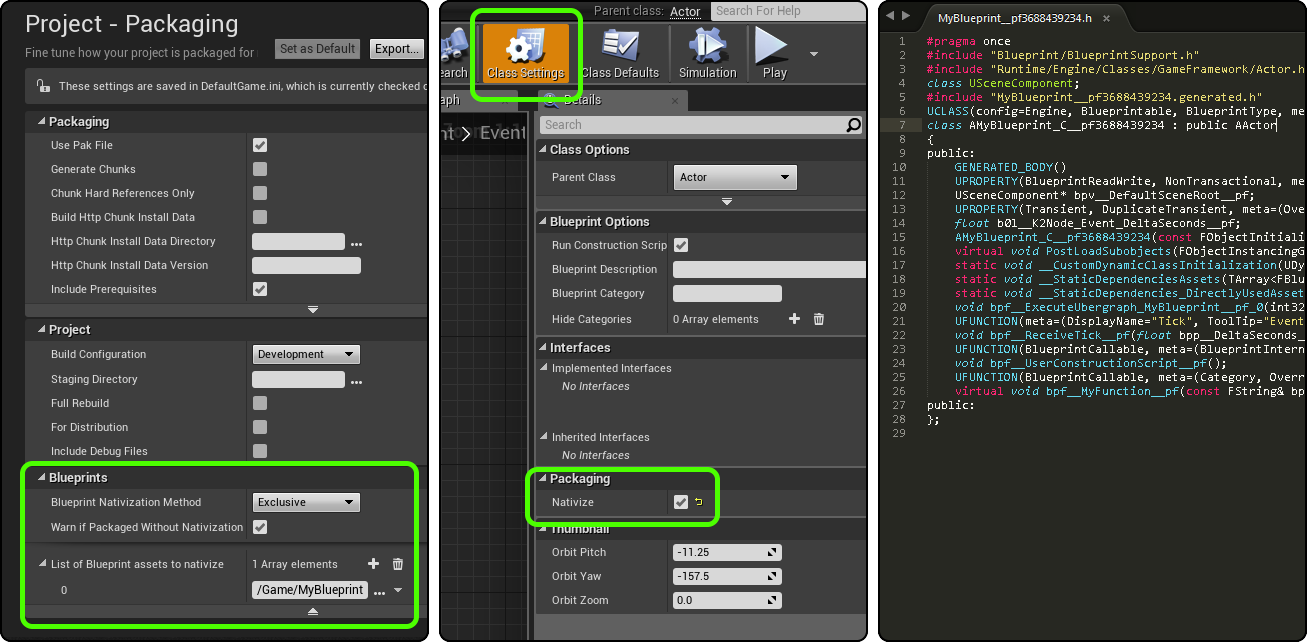Toggle Warn if Packaged Without Nativization
The image size is (1307, 642).
point(260,527)
